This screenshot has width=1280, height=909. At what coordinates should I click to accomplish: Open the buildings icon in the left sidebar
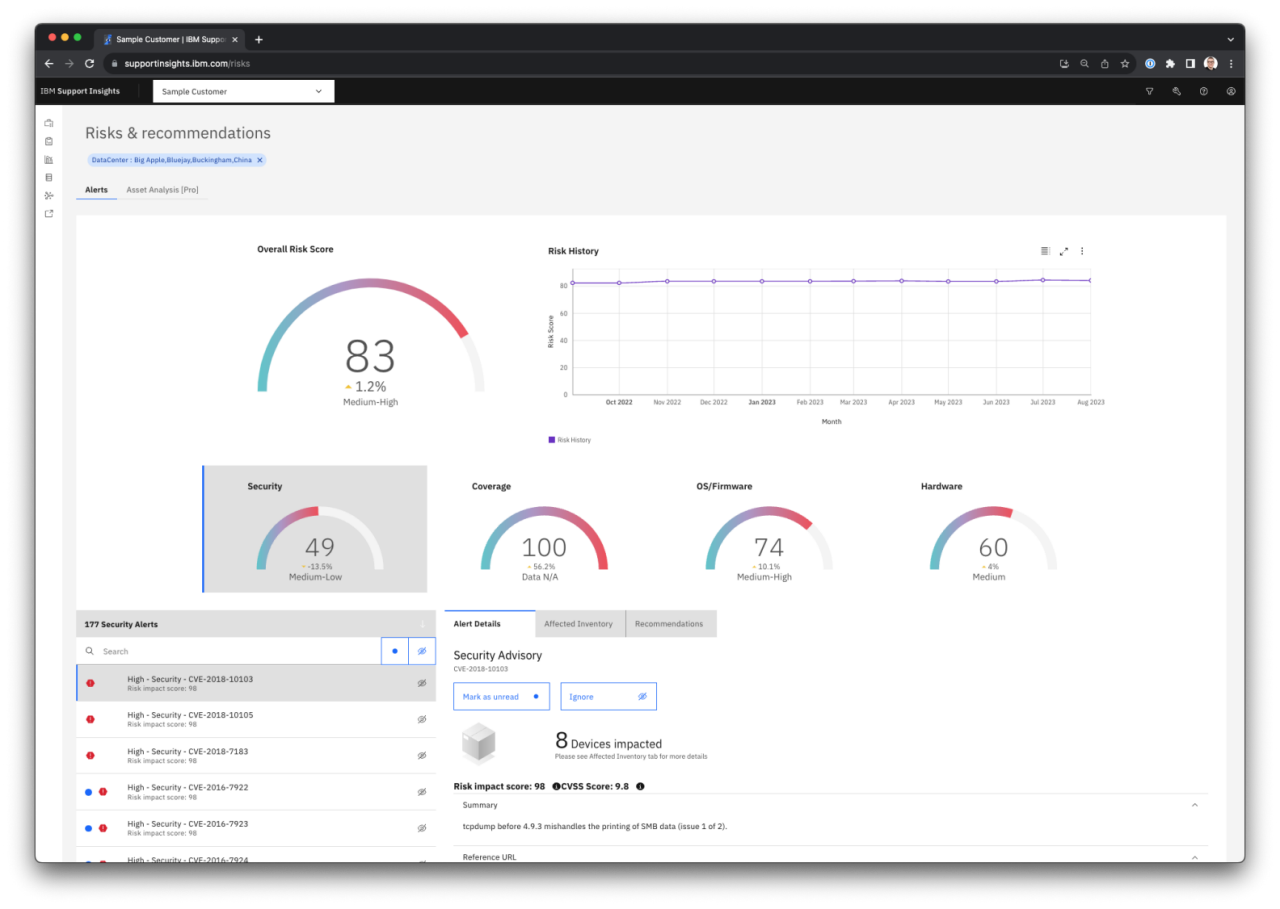pyautogui.click(x=49, y=159)
